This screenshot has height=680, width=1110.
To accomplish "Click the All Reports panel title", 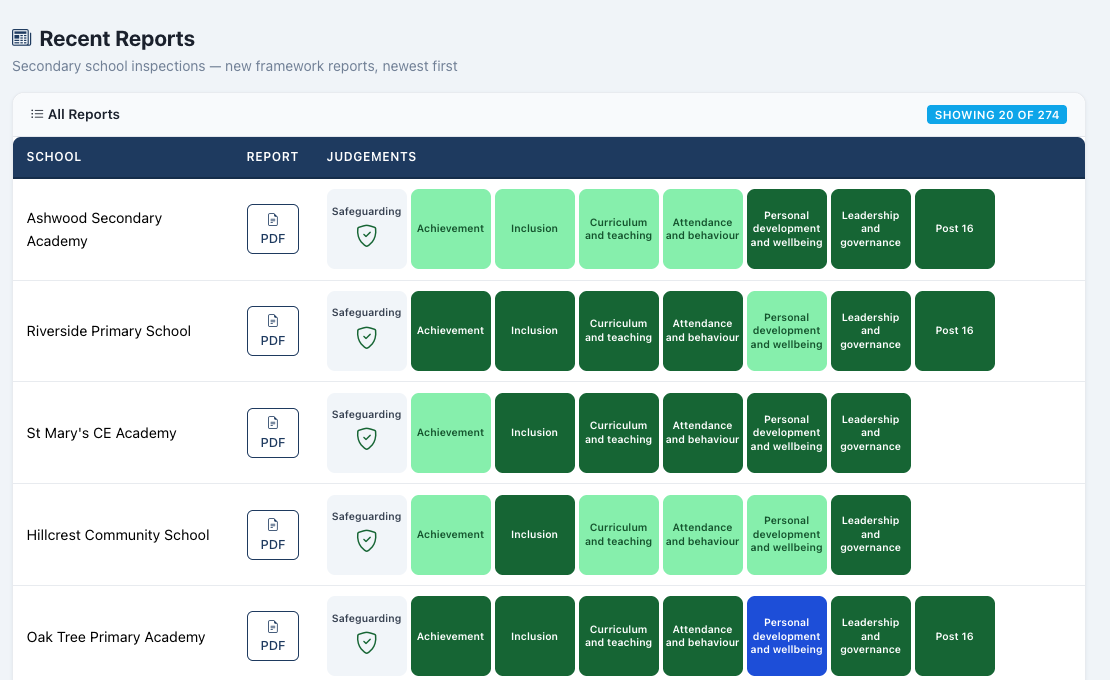I will pos(84,115).
